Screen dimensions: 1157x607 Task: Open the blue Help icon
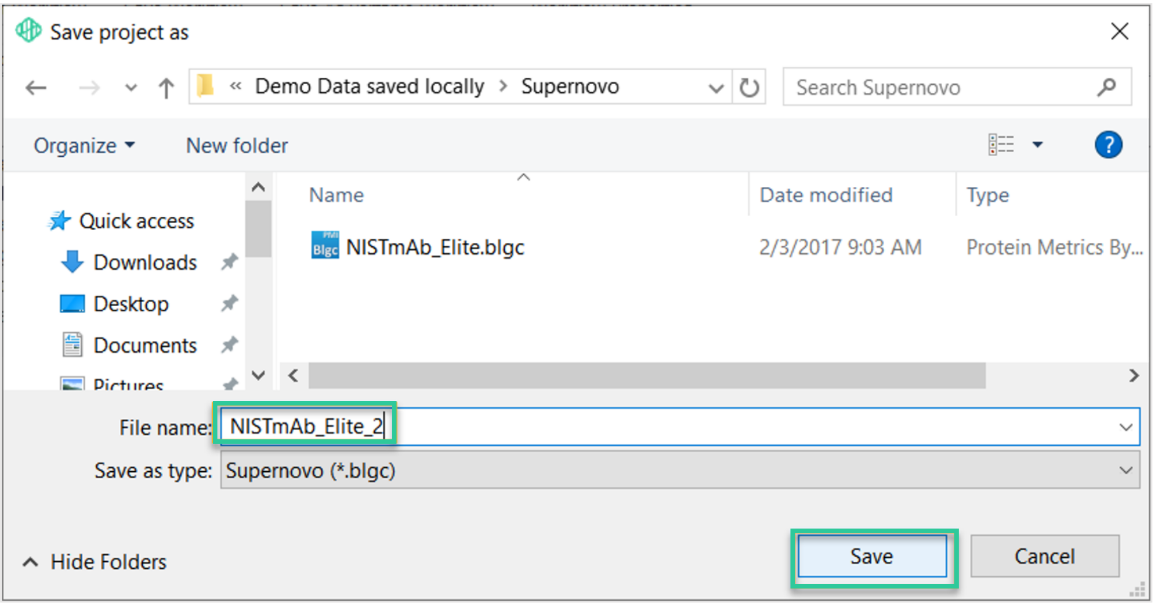pyautogui.click(x=1108, y=145)
